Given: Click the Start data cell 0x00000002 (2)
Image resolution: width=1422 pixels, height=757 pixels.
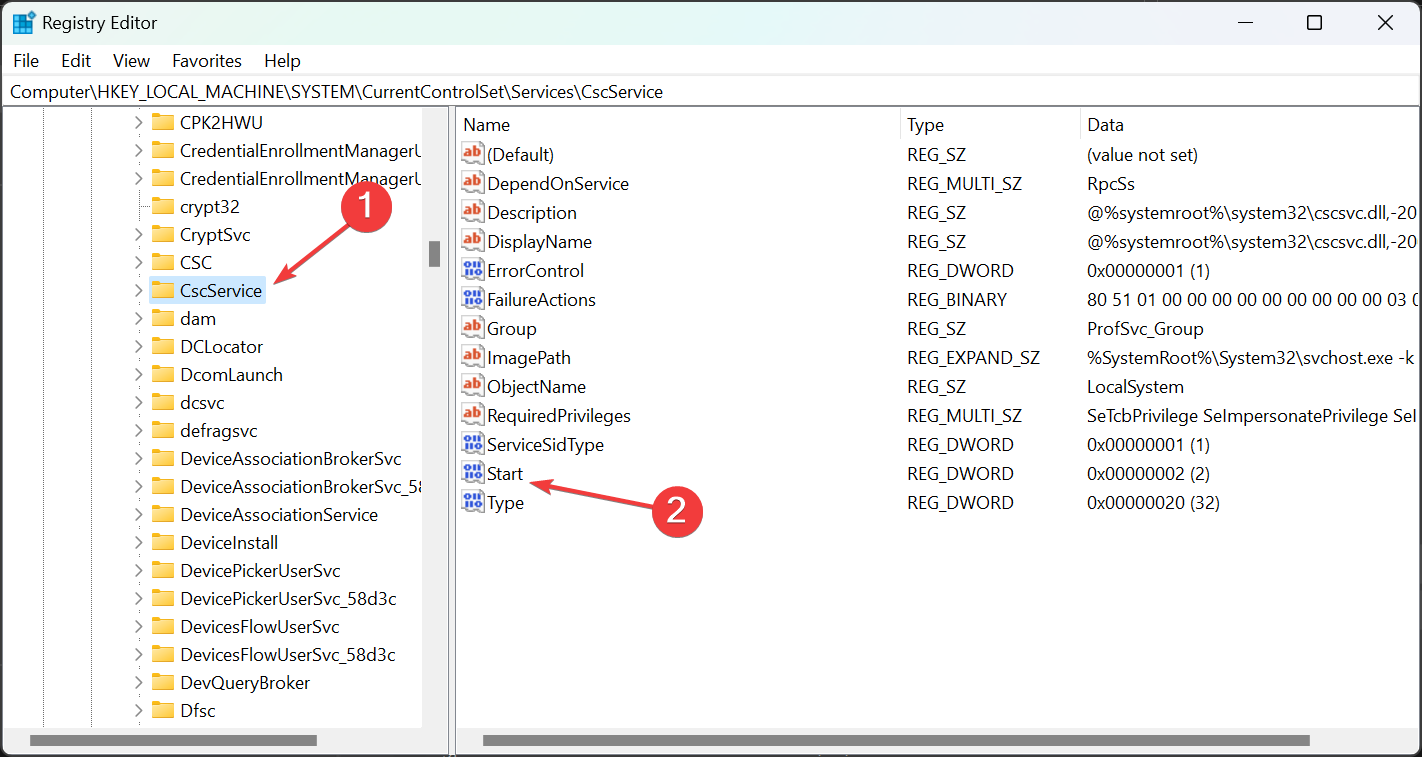Looking at the screenshot, I should (1148, 473).
